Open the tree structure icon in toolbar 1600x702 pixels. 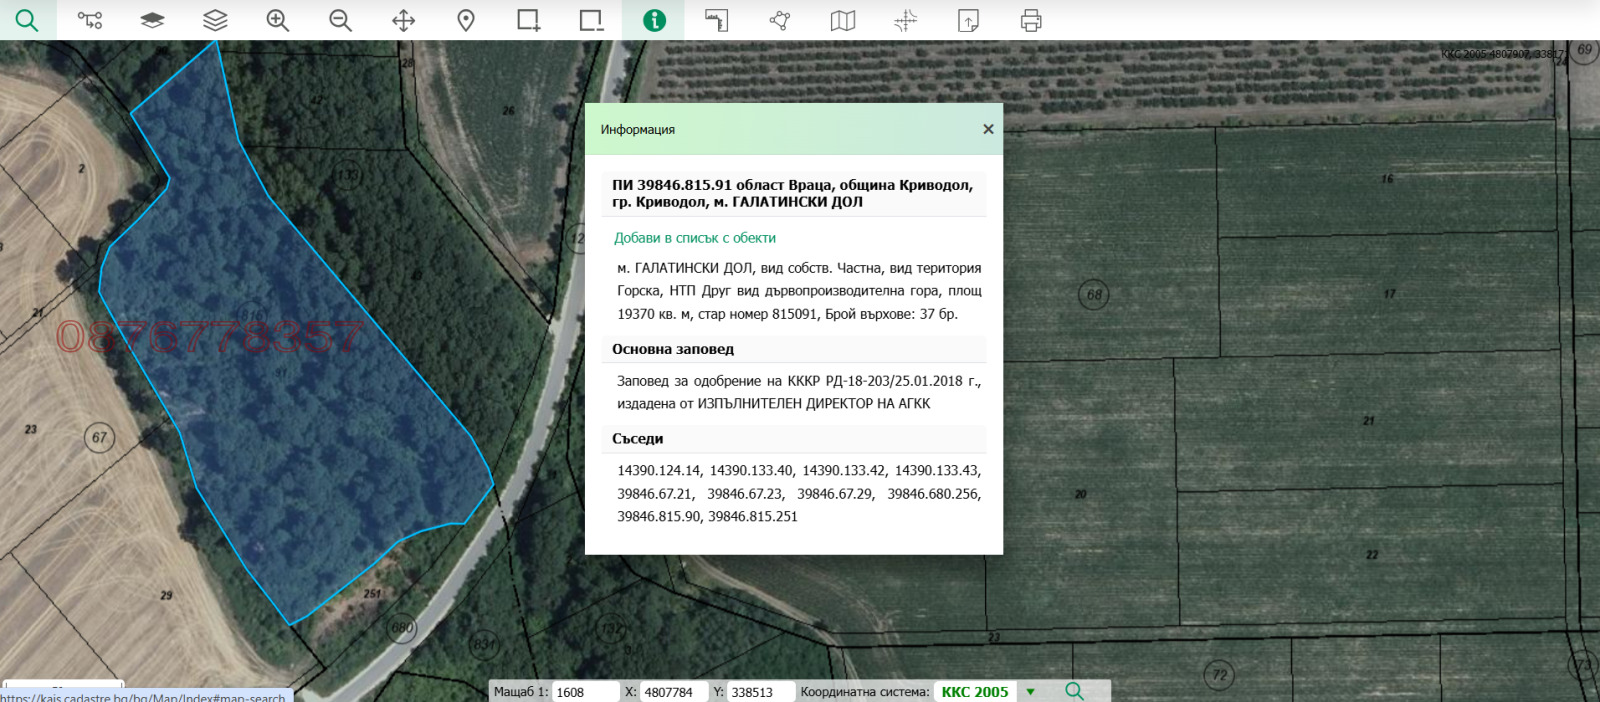coord(90,20)
